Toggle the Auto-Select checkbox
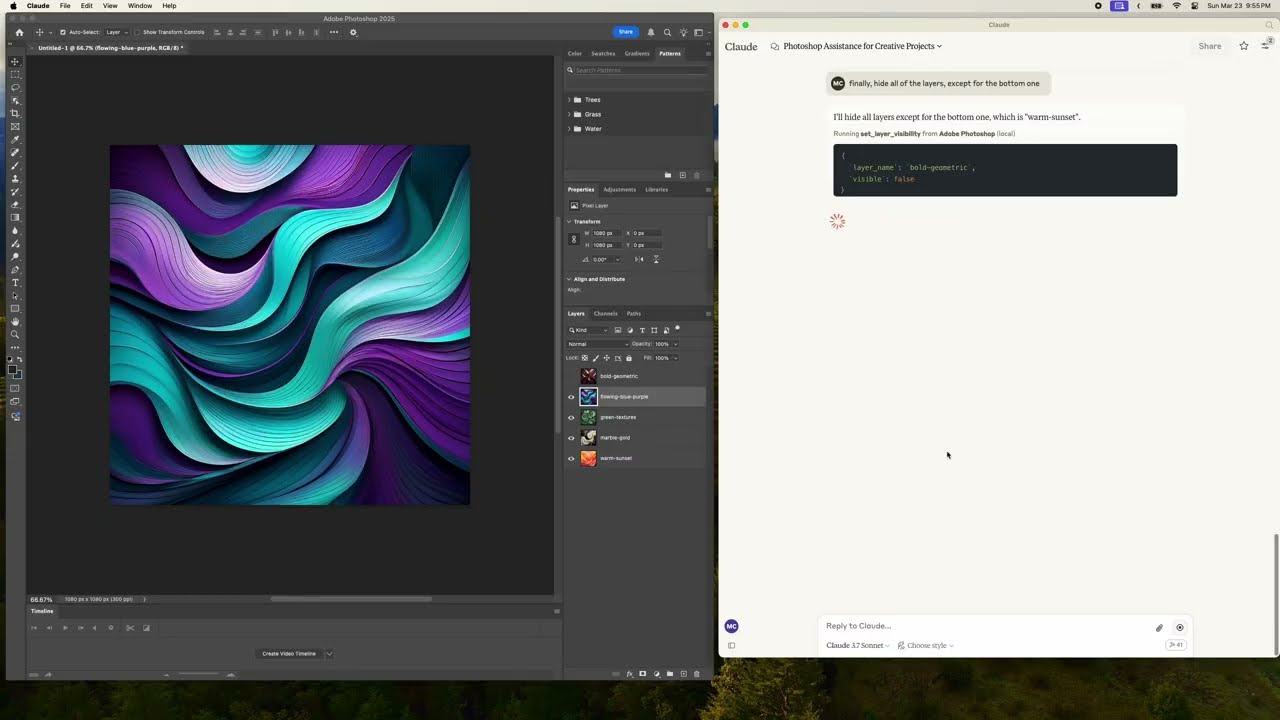This screenshot has width=1280, height=720. [63, 32]
